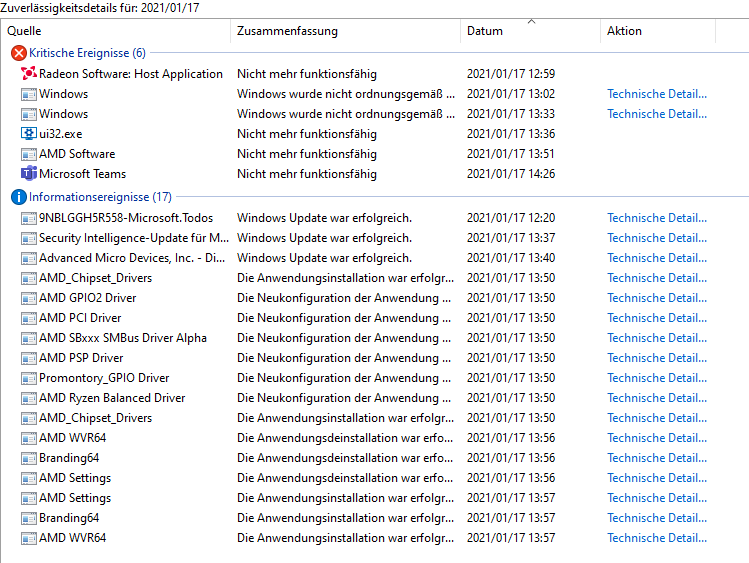Open Technische Details for AMD PSP Driver
Image resolution: width=749 pixels, height=563 pixels.
pyautogui.click(x=657, y=358)
